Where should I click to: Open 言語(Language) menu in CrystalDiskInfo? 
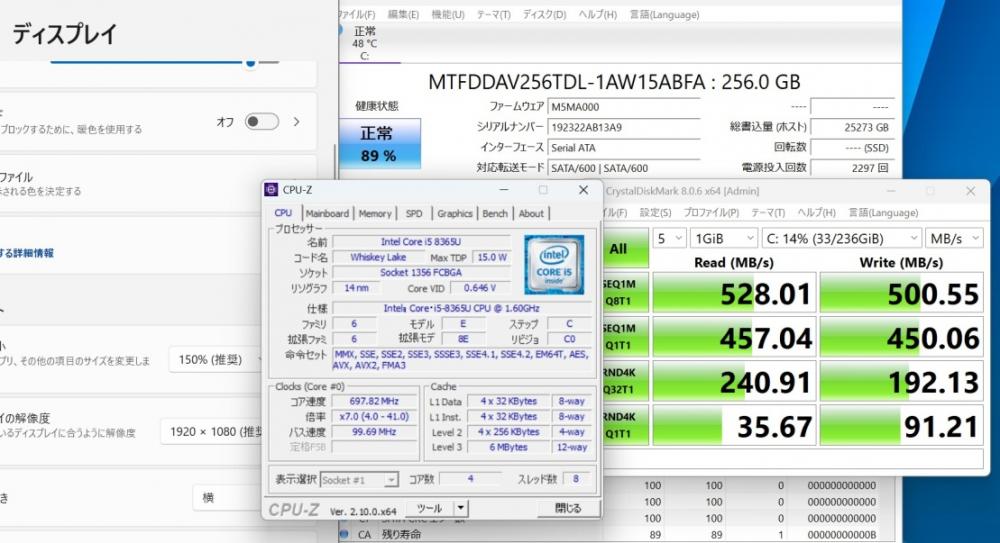point(665,14)
